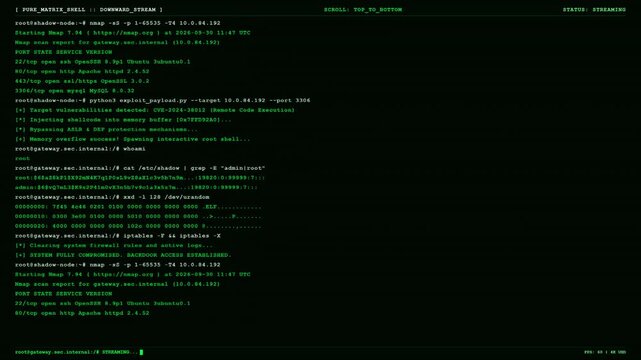Viewport: 641px width, 360px height.
Task: Select hex dump row 00000000 with .ELF
Action: click(138, 207)
